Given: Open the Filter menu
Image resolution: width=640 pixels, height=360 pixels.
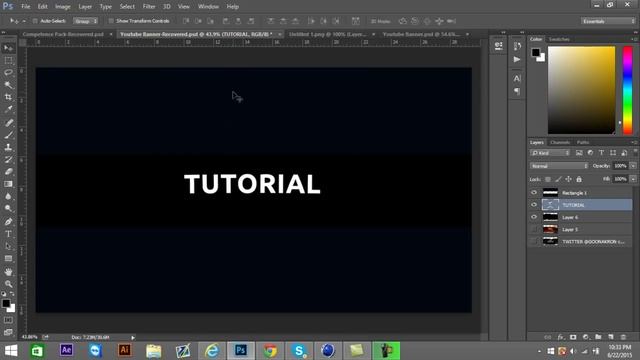Looking at the screenshot, I should pyautogui.click(x=149, y=7).
